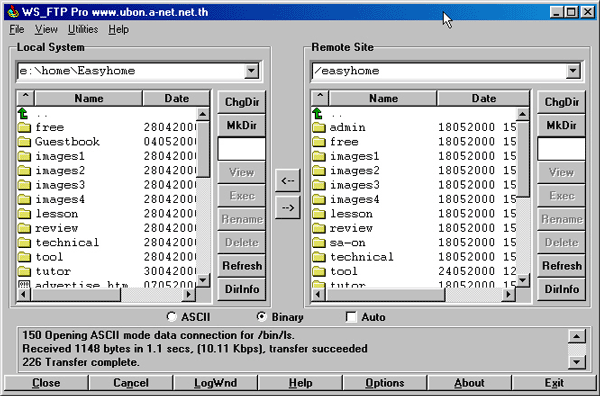Click the bottom Help button
This screenshot has width=600, height=396.
pos(300,383)
